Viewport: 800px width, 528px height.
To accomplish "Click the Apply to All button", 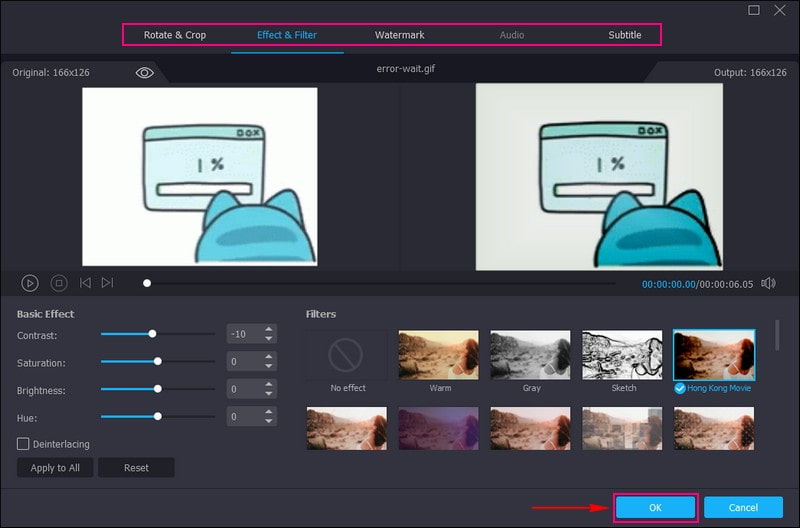I will 55,468.
